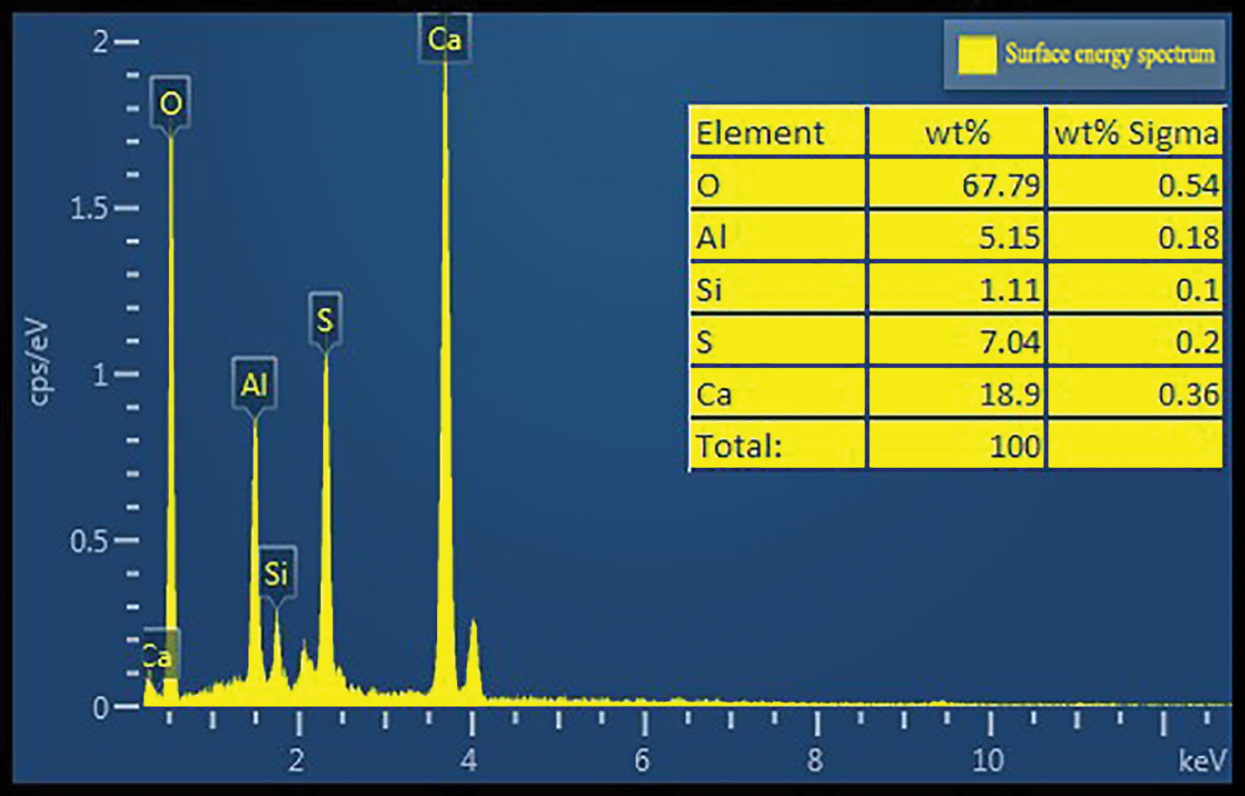Image resolution: width=1245 pixels, height=796 pixels.
Task: Click the Surface energy spectrum legend text
Action: point(1110,54)
